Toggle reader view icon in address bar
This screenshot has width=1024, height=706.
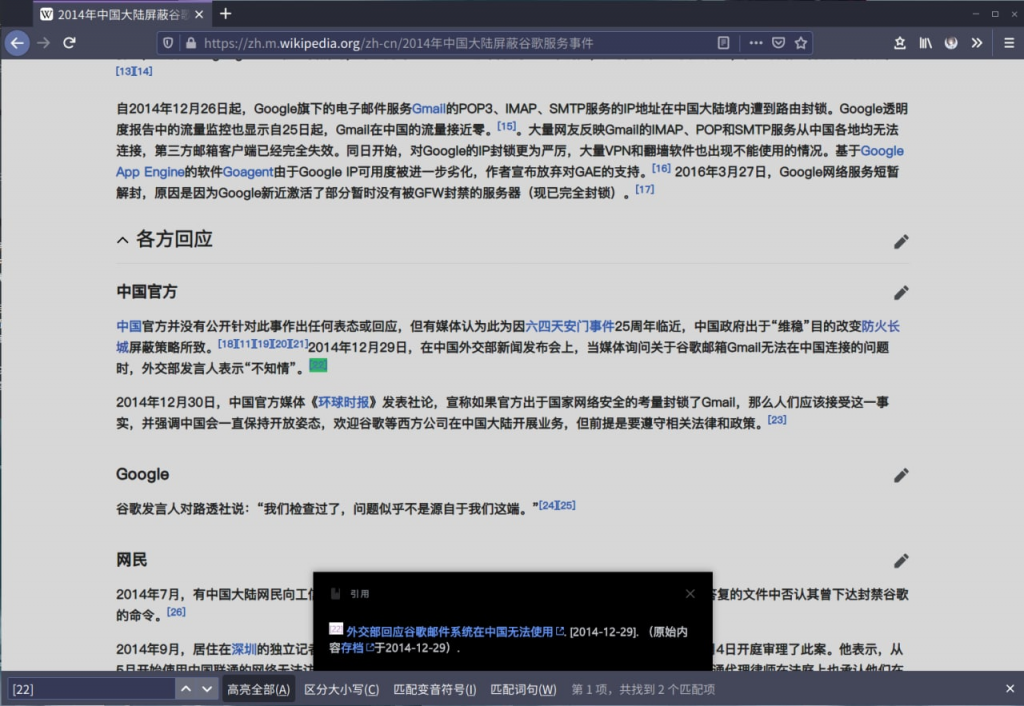[x=723, y=43]
